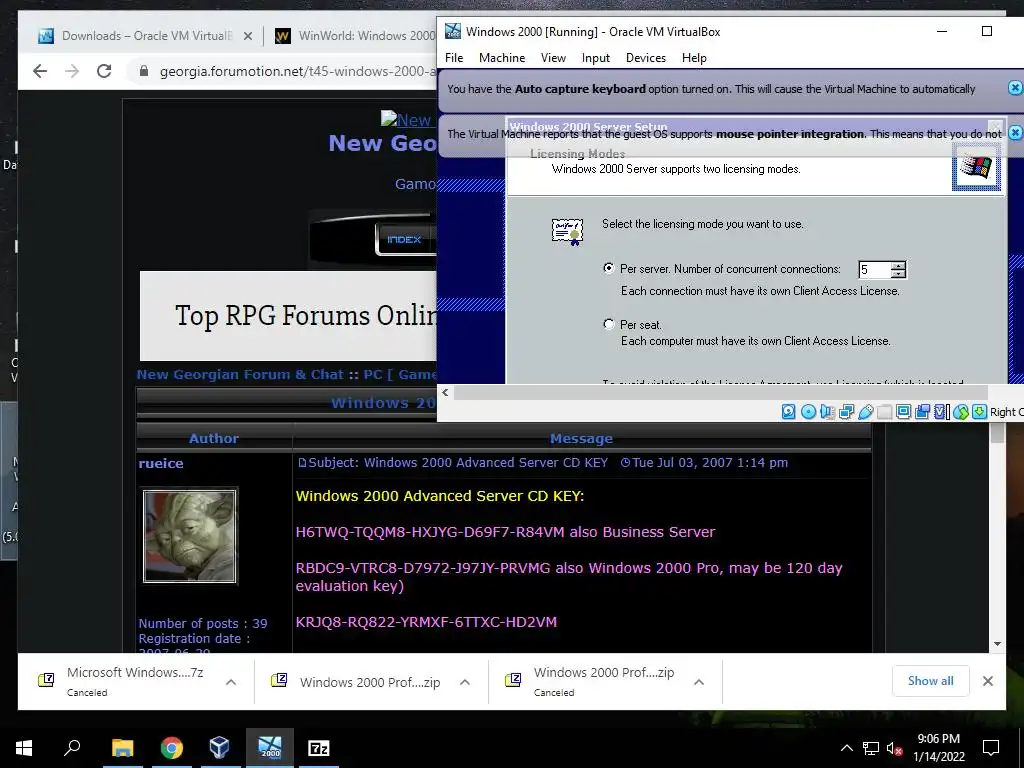Open the File menu in VirtualBox

454,57
